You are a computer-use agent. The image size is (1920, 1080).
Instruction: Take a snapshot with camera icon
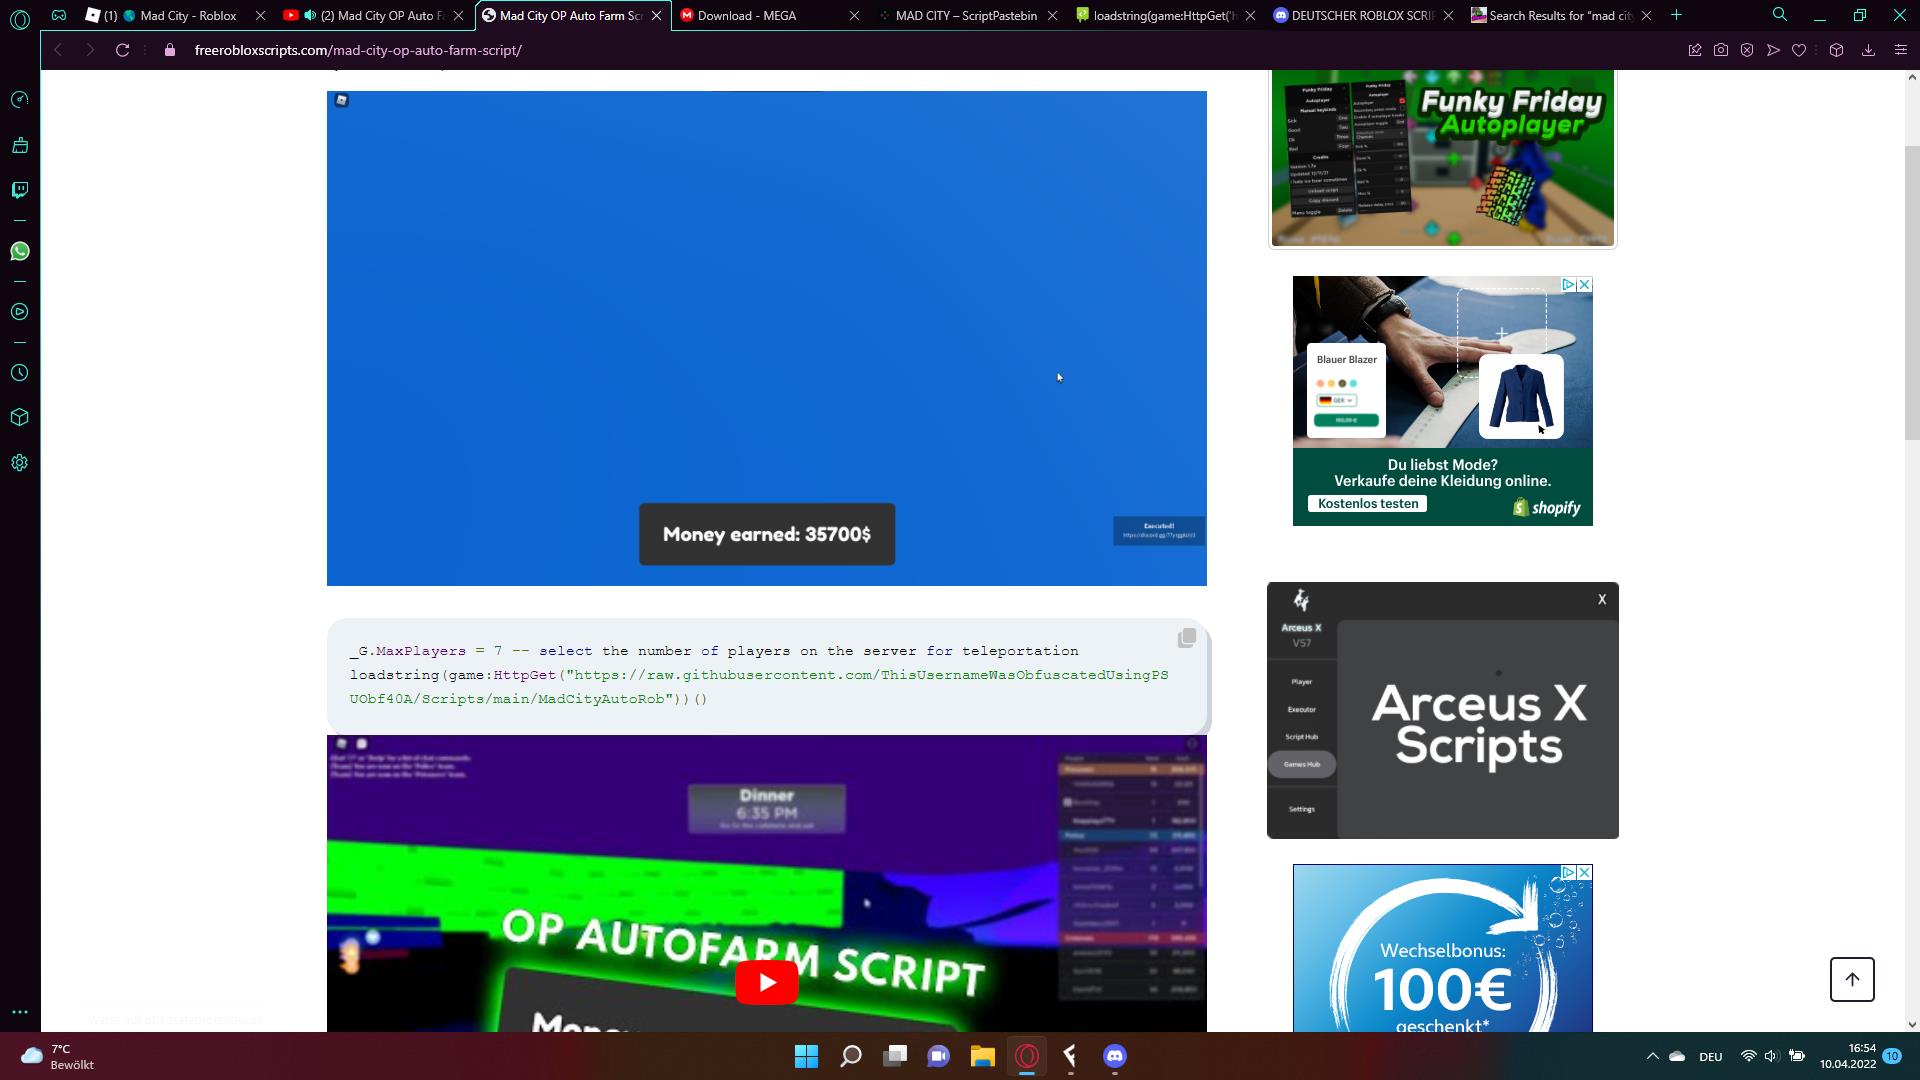[x=1720, y=50]
